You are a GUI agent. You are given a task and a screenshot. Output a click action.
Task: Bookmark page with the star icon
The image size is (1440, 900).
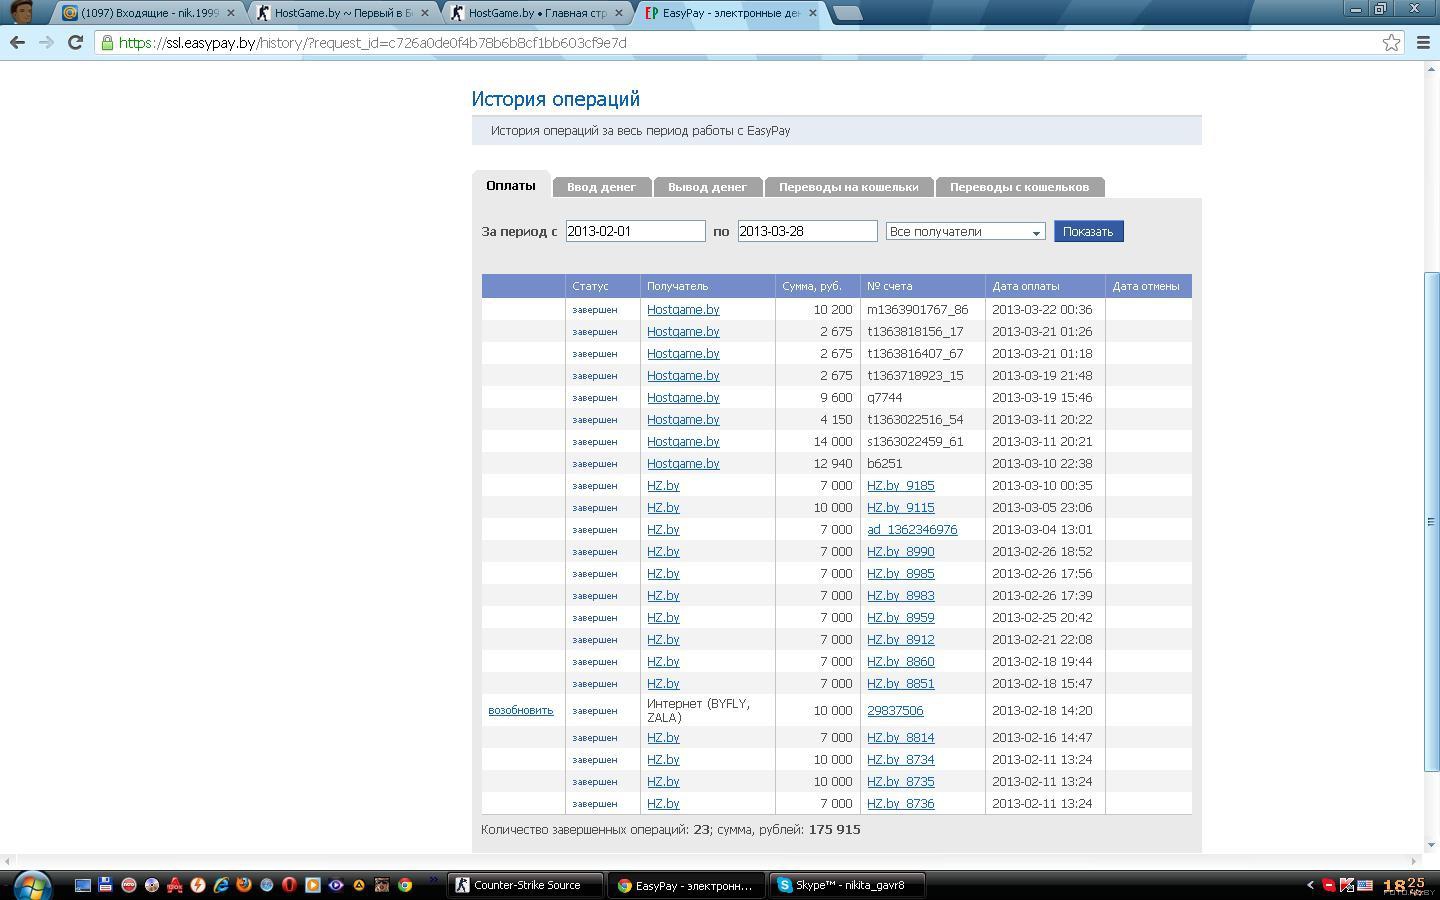[1391, 42]
